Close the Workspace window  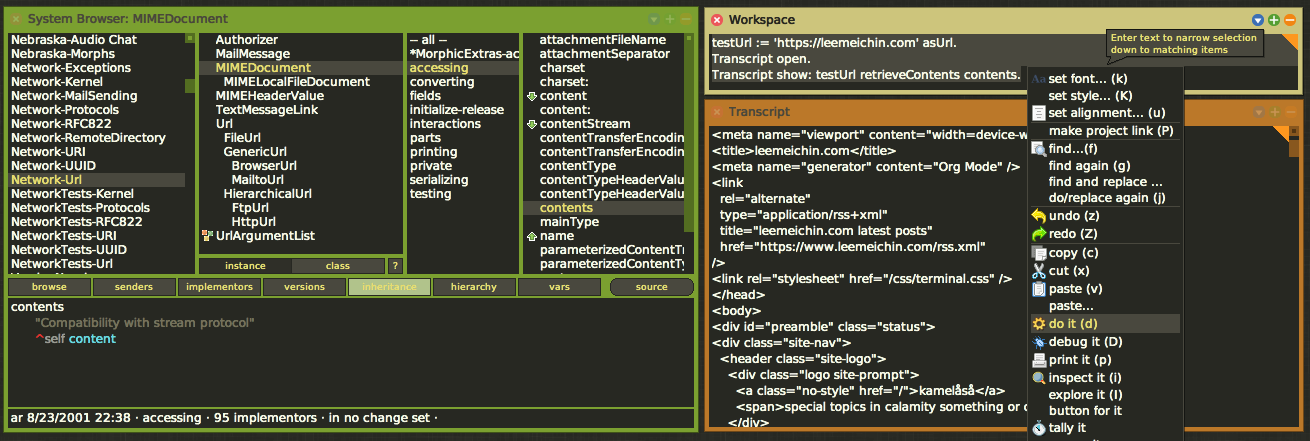pos(717,20)
